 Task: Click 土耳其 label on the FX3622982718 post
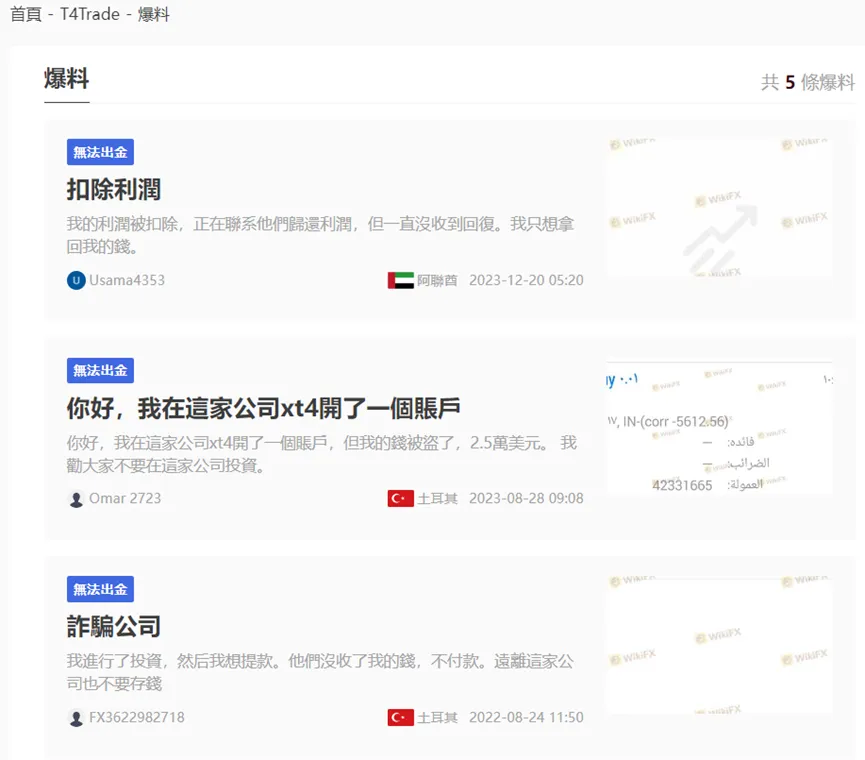coord(437,718)
